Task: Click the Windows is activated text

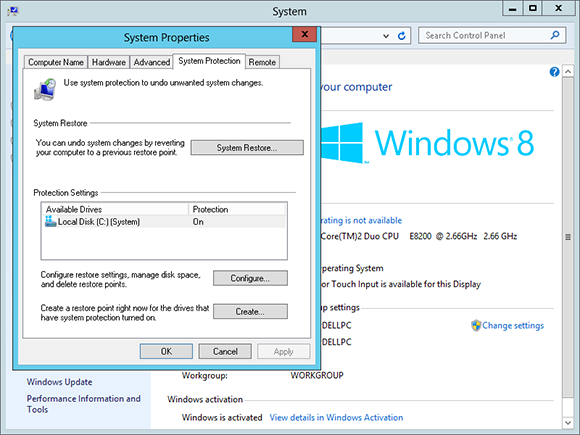Action: click(222, 417)
